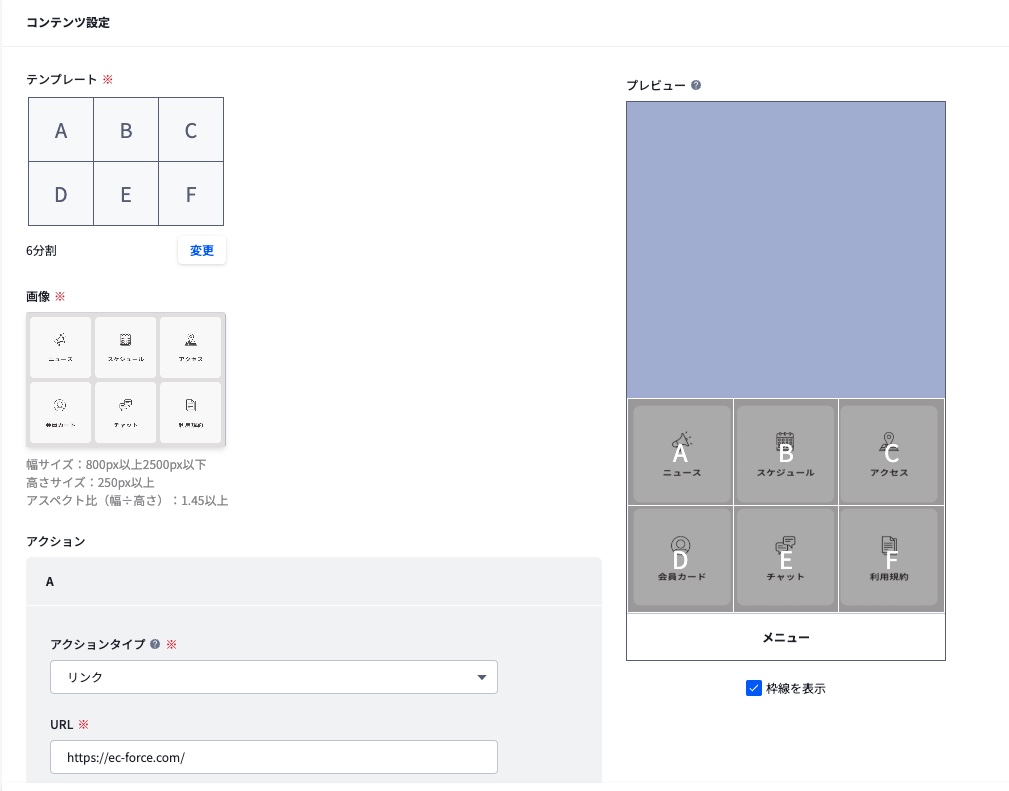Click the メニュー bar at preview bottom

(x=785, y=637)
